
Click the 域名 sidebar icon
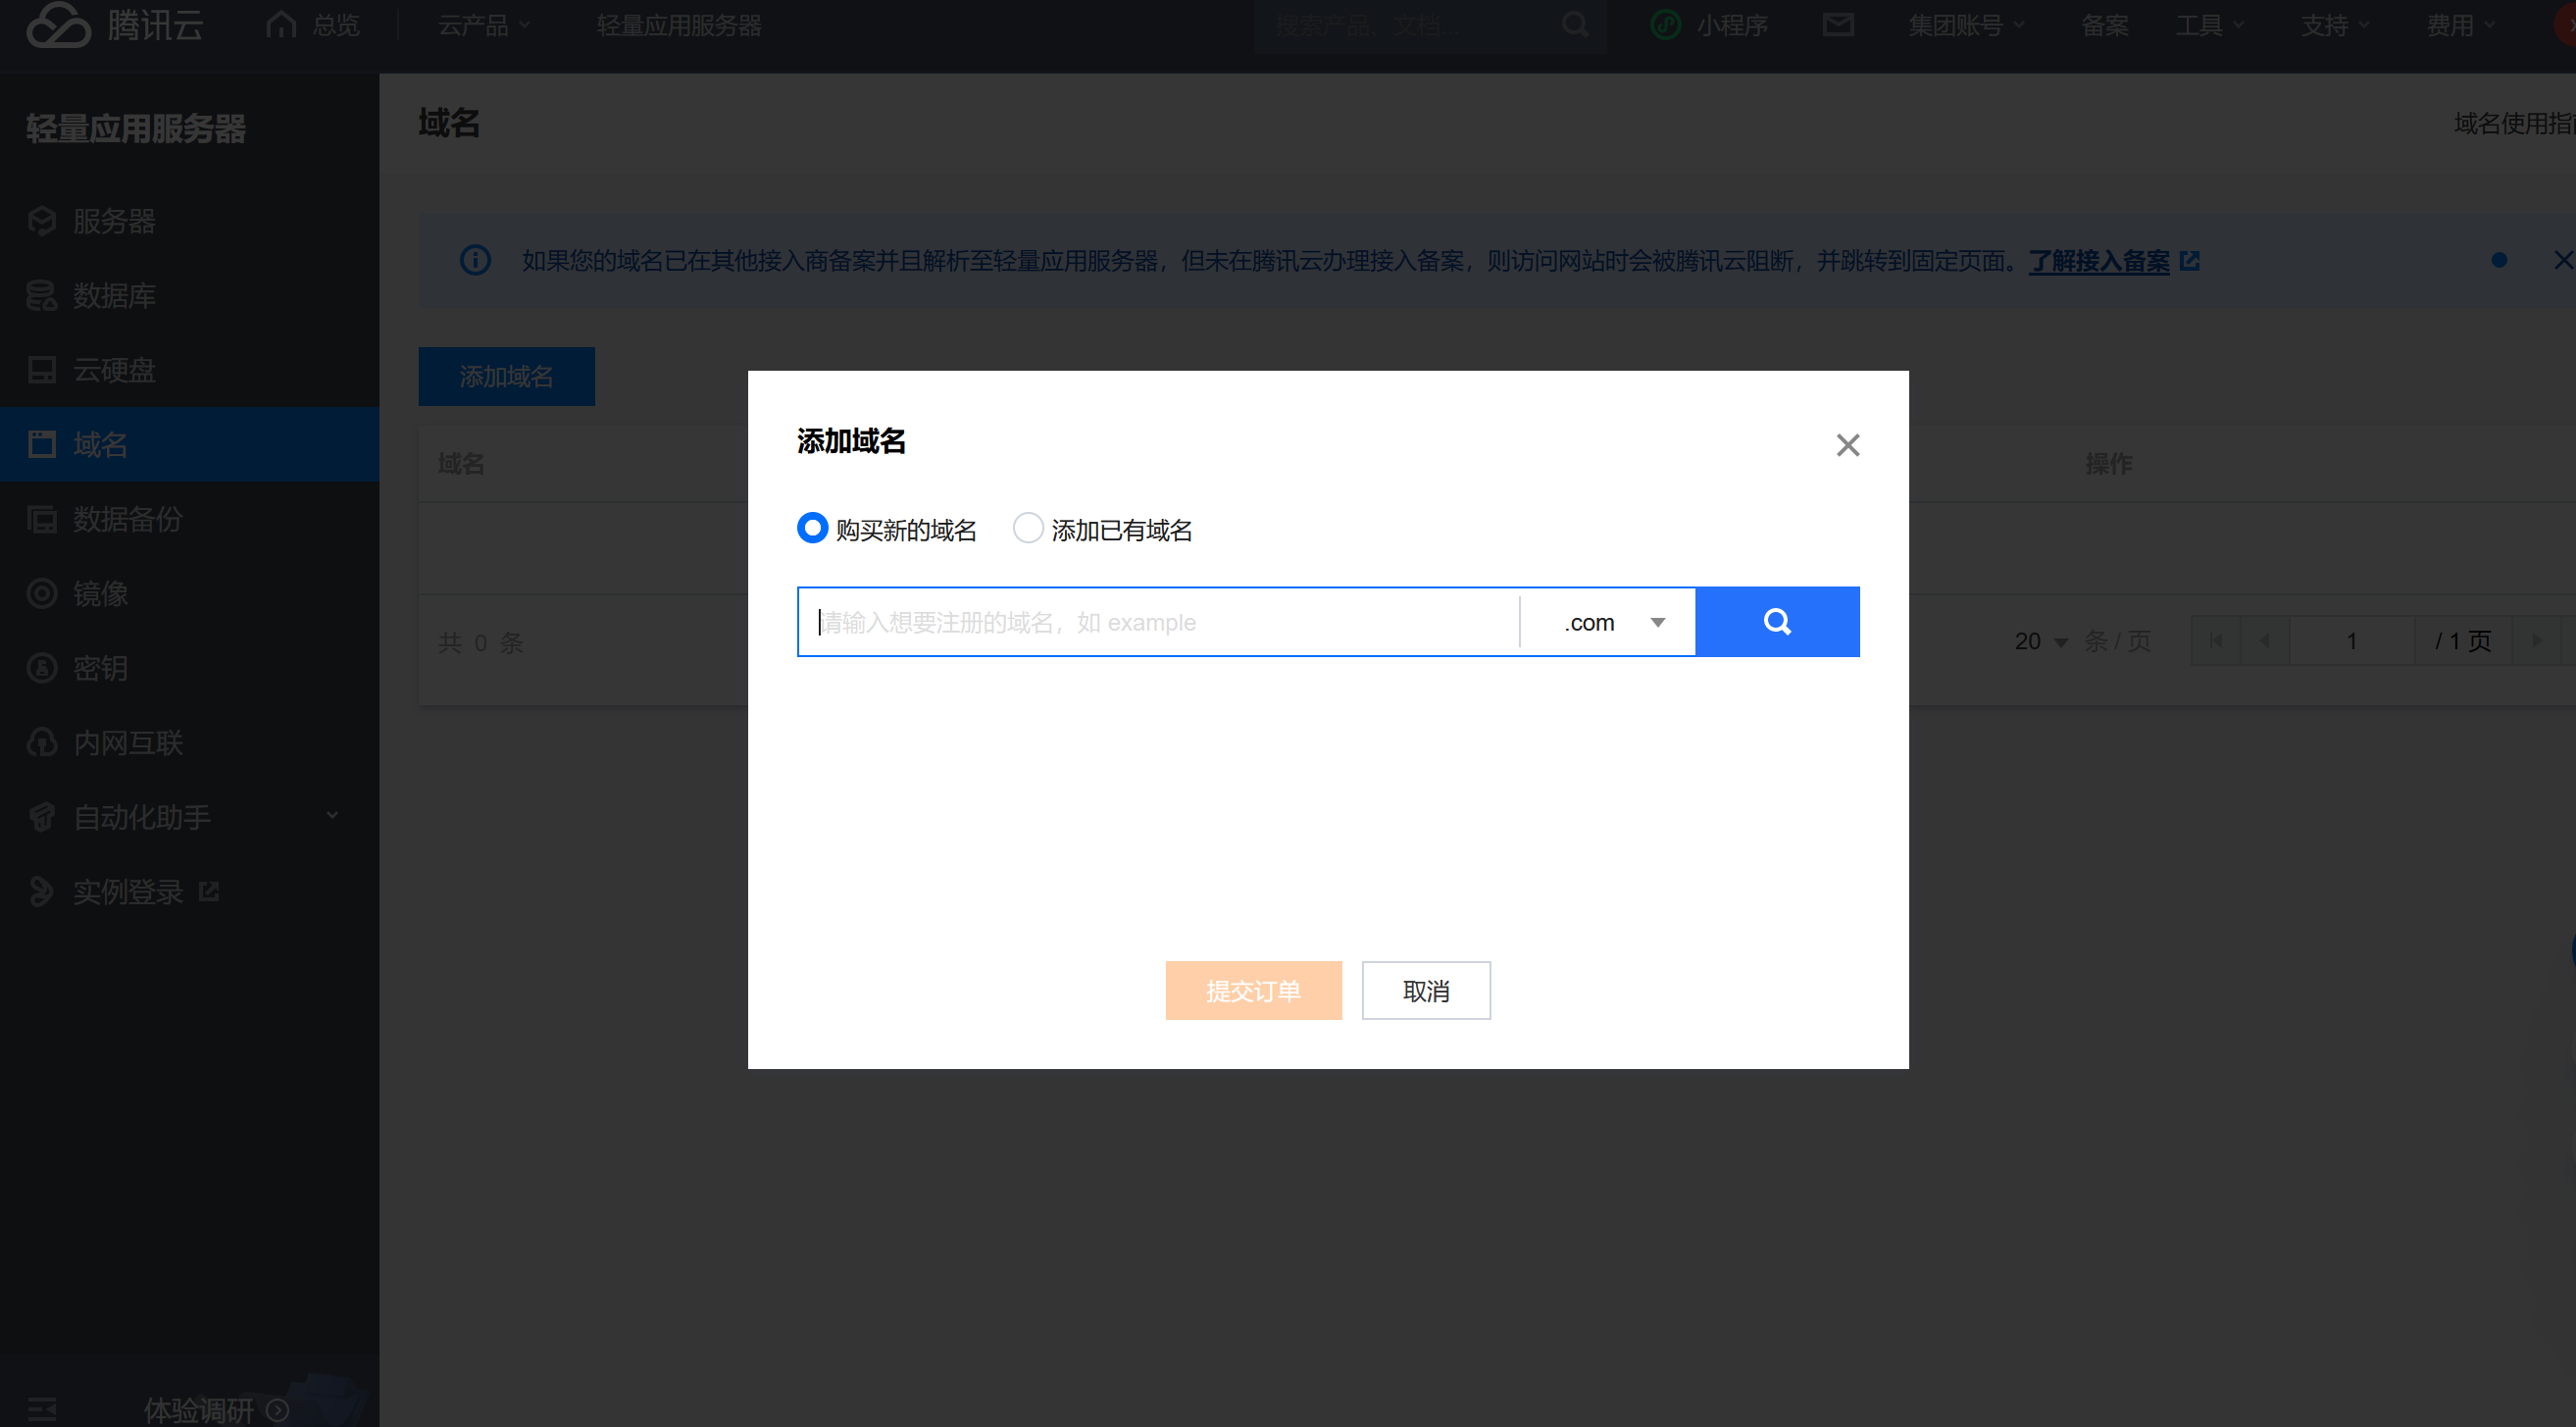pyautogui.click(x=42, y=444)
